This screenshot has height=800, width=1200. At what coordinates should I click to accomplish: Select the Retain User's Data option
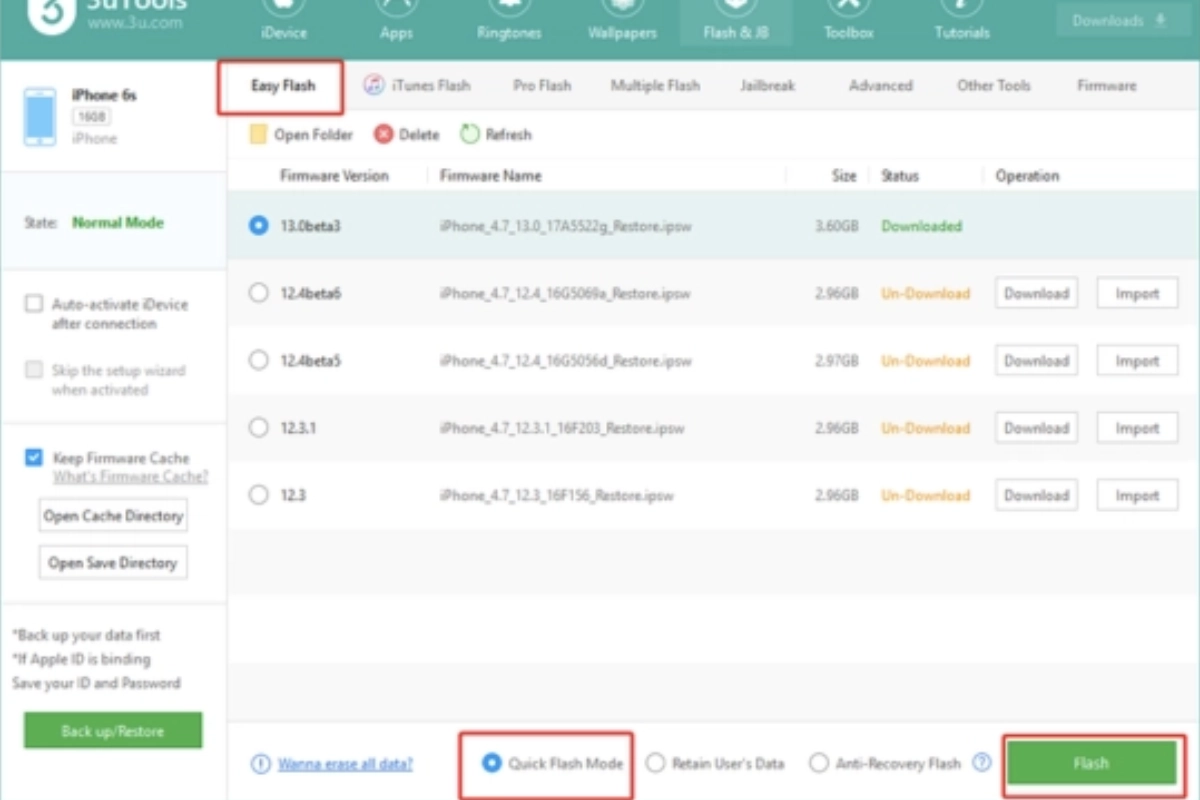click(655, 763)
